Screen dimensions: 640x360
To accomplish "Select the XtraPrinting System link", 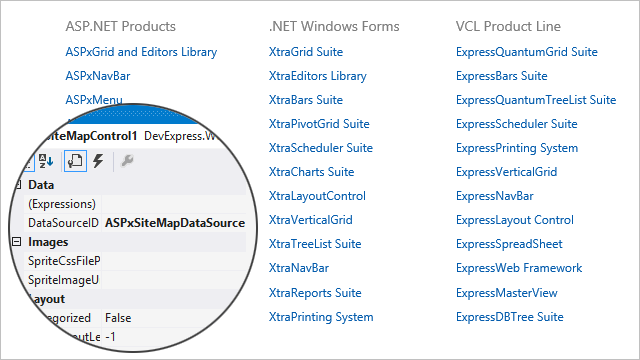I will pyautogui.click(x=321, y=317).
